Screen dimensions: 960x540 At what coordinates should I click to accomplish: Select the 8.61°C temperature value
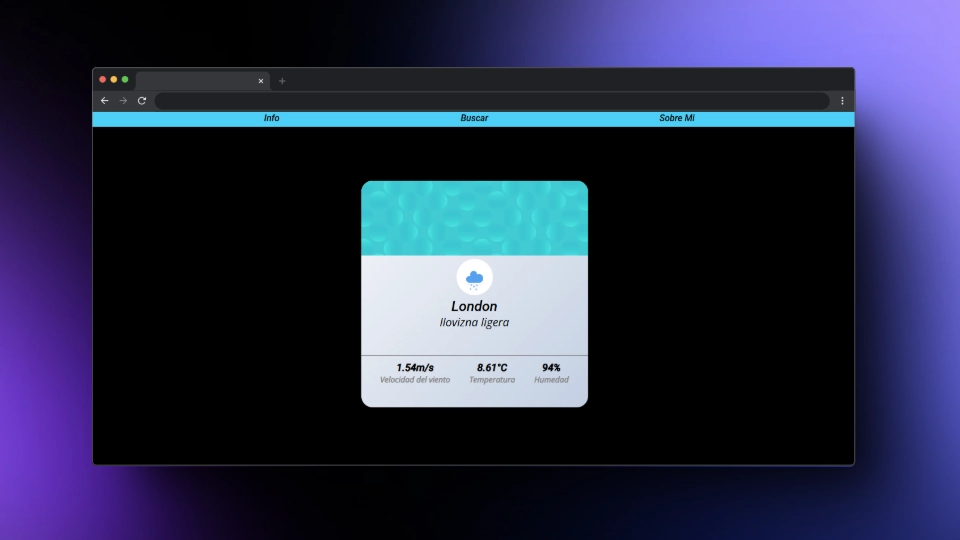click(492, 367)
